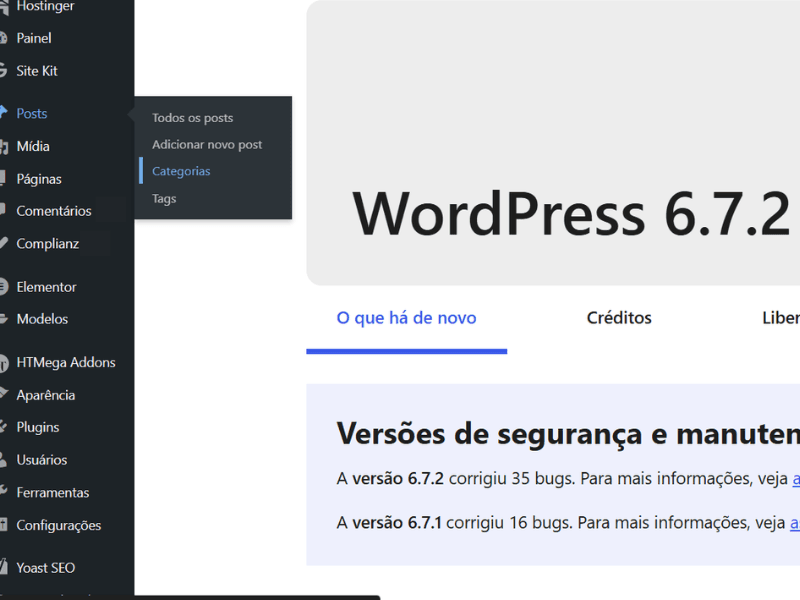The width and height of the screenshot is (800, 600).
Task: Open Ferramentas menu
Action: tap(53, 493)
